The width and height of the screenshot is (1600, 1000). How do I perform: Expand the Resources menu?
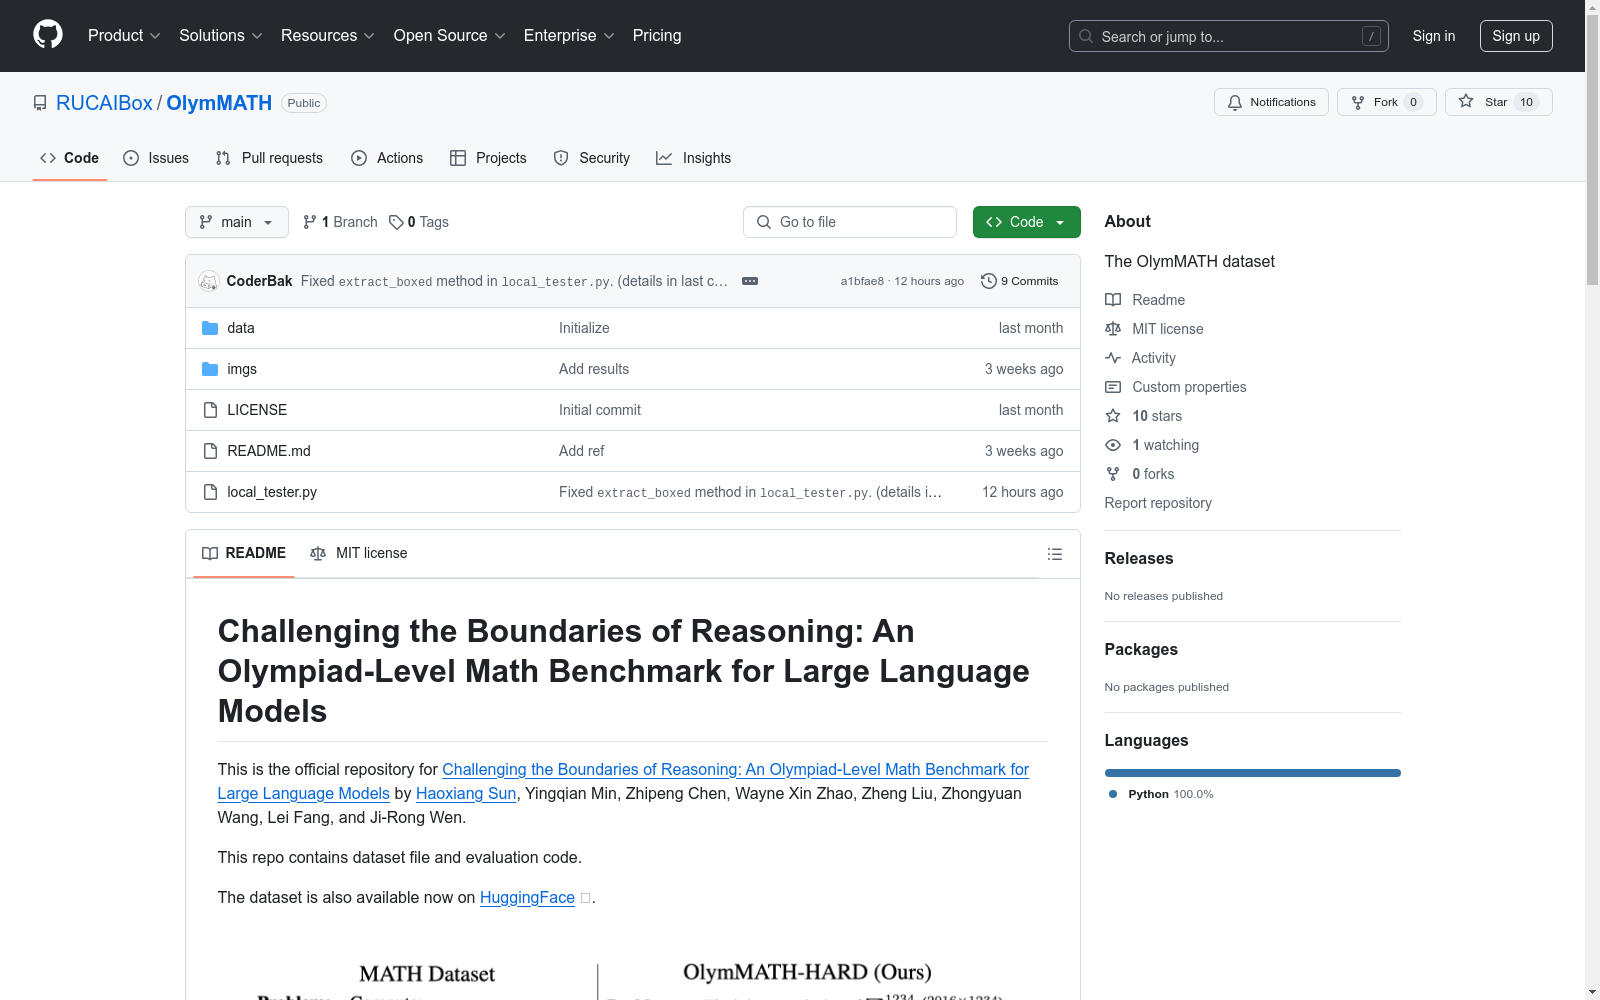click(328, 36)
